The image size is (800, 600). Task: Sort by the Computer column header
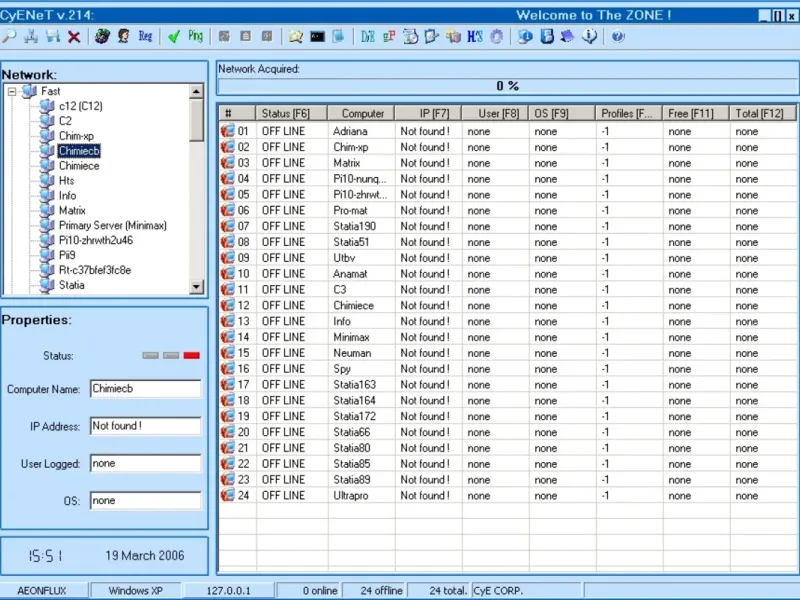tap(362, 114)
